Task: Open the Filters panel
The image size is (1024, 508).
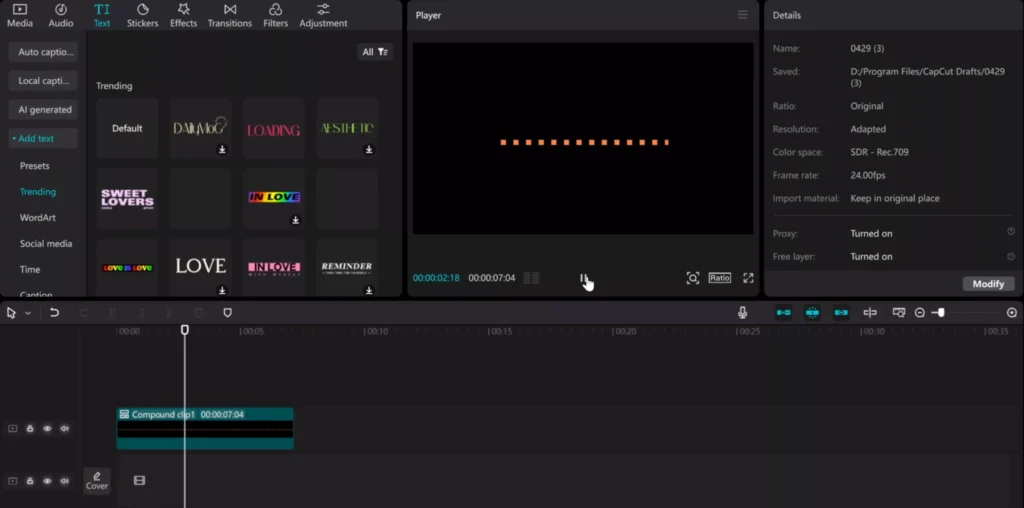Action: click(276, 15)
